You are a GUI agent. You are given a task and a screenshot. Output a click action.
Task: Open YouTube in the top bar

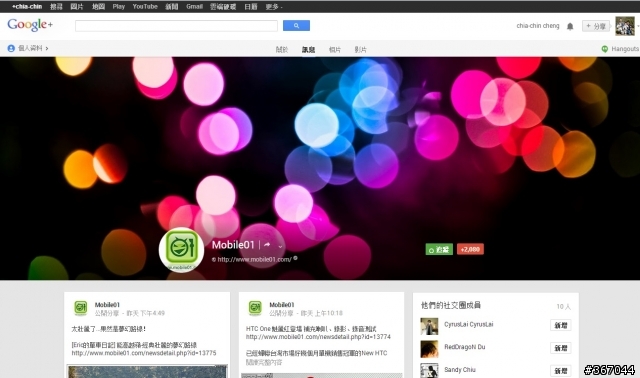[x=145, y=7]
